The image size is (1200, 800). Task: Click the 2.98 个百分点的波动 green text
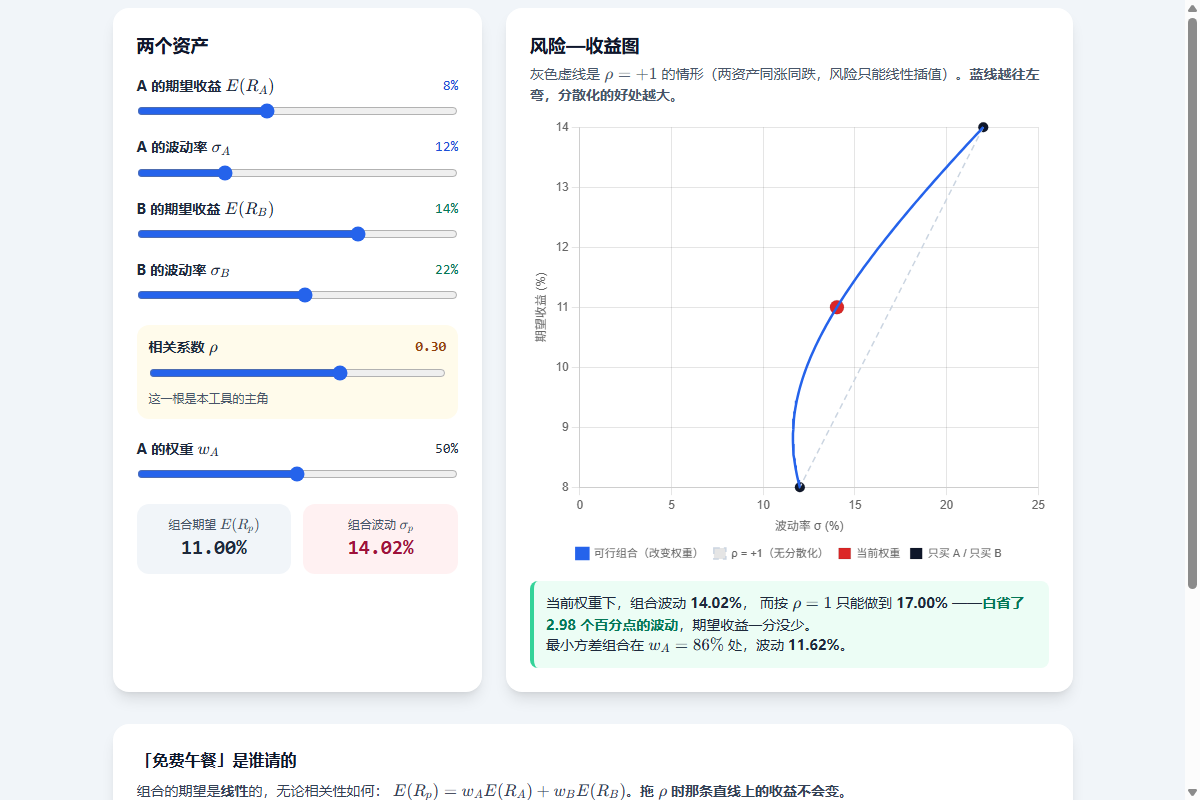pyautogui.click(x=612, y=625)
